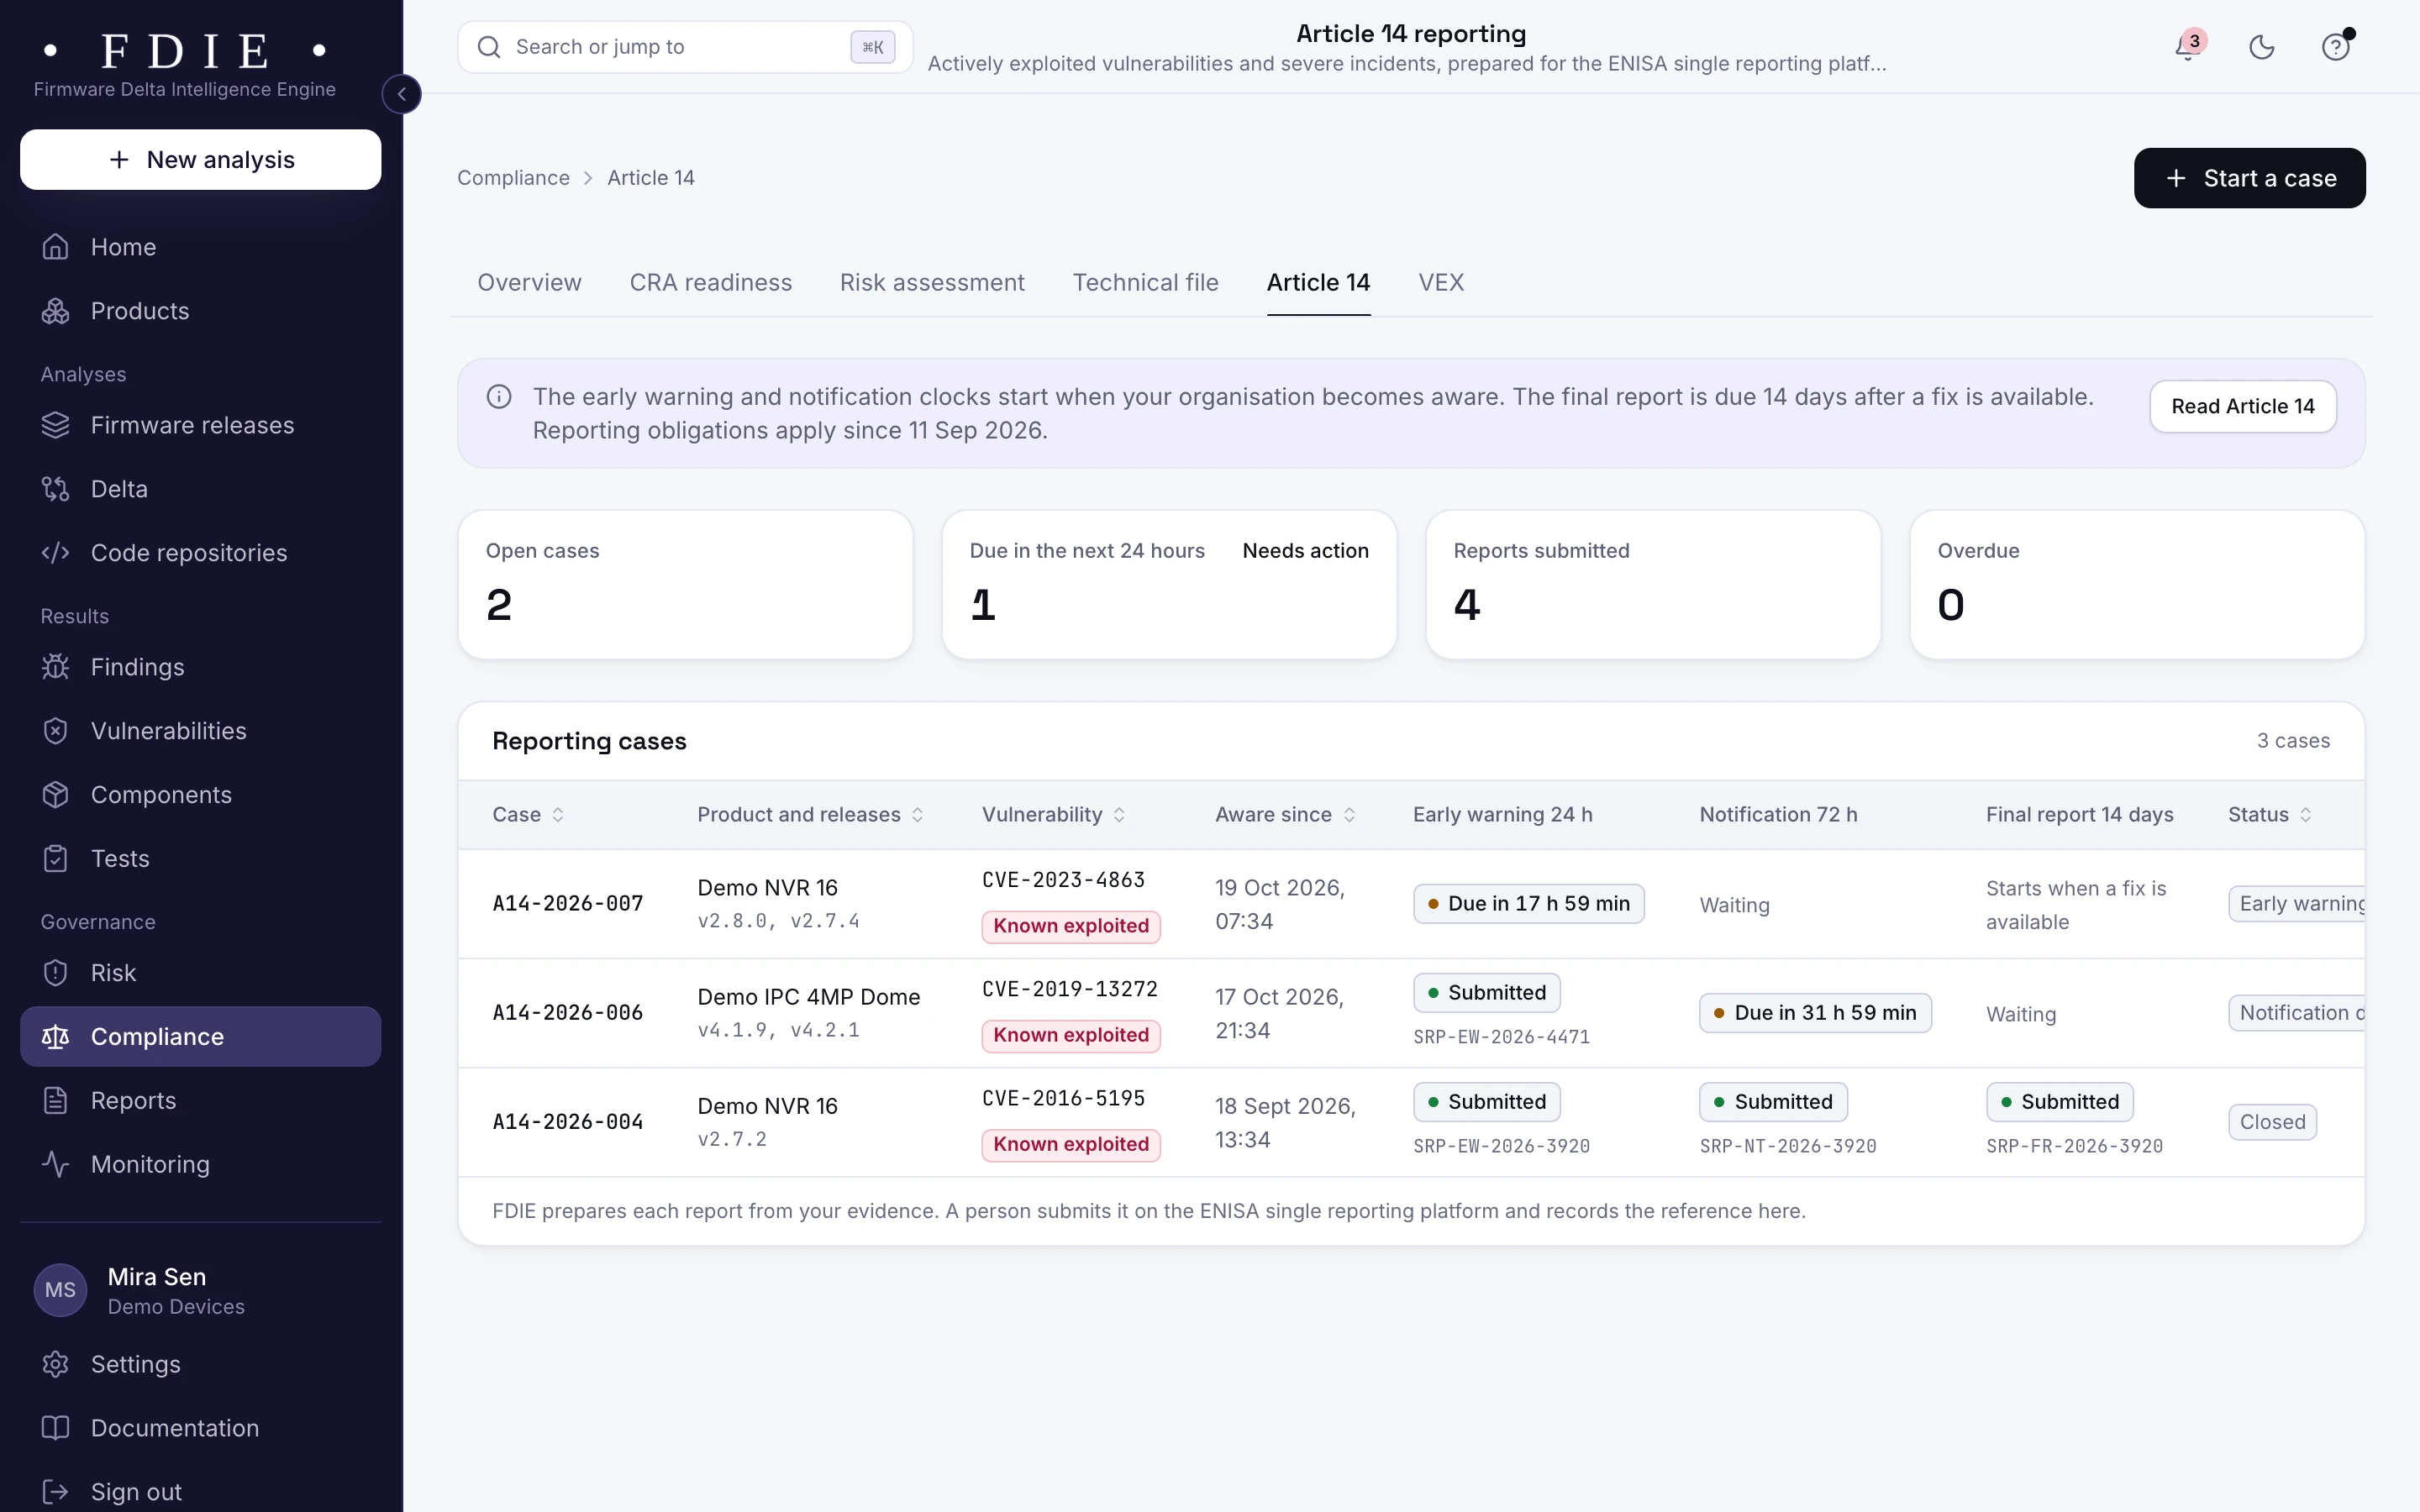The height and width of the screenshot is (1512, 2420).
Task: Click the Monitoring activity icon
Action: (56, 1165)
